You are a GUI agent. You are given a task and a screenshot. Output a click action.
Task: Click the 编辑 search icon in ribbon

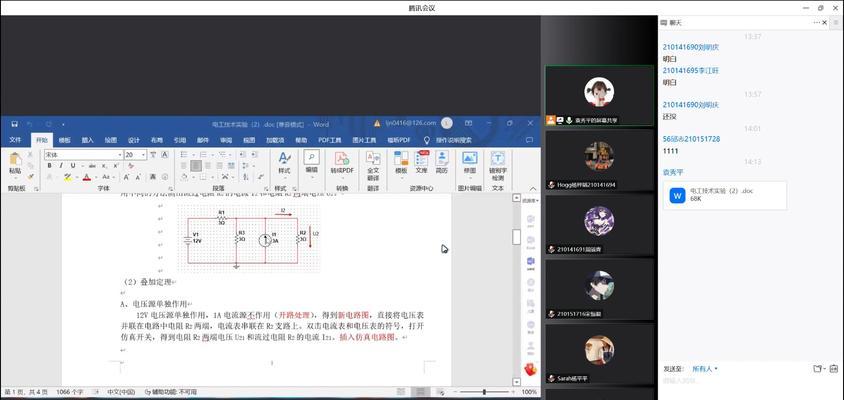click(x=312, y=160)
